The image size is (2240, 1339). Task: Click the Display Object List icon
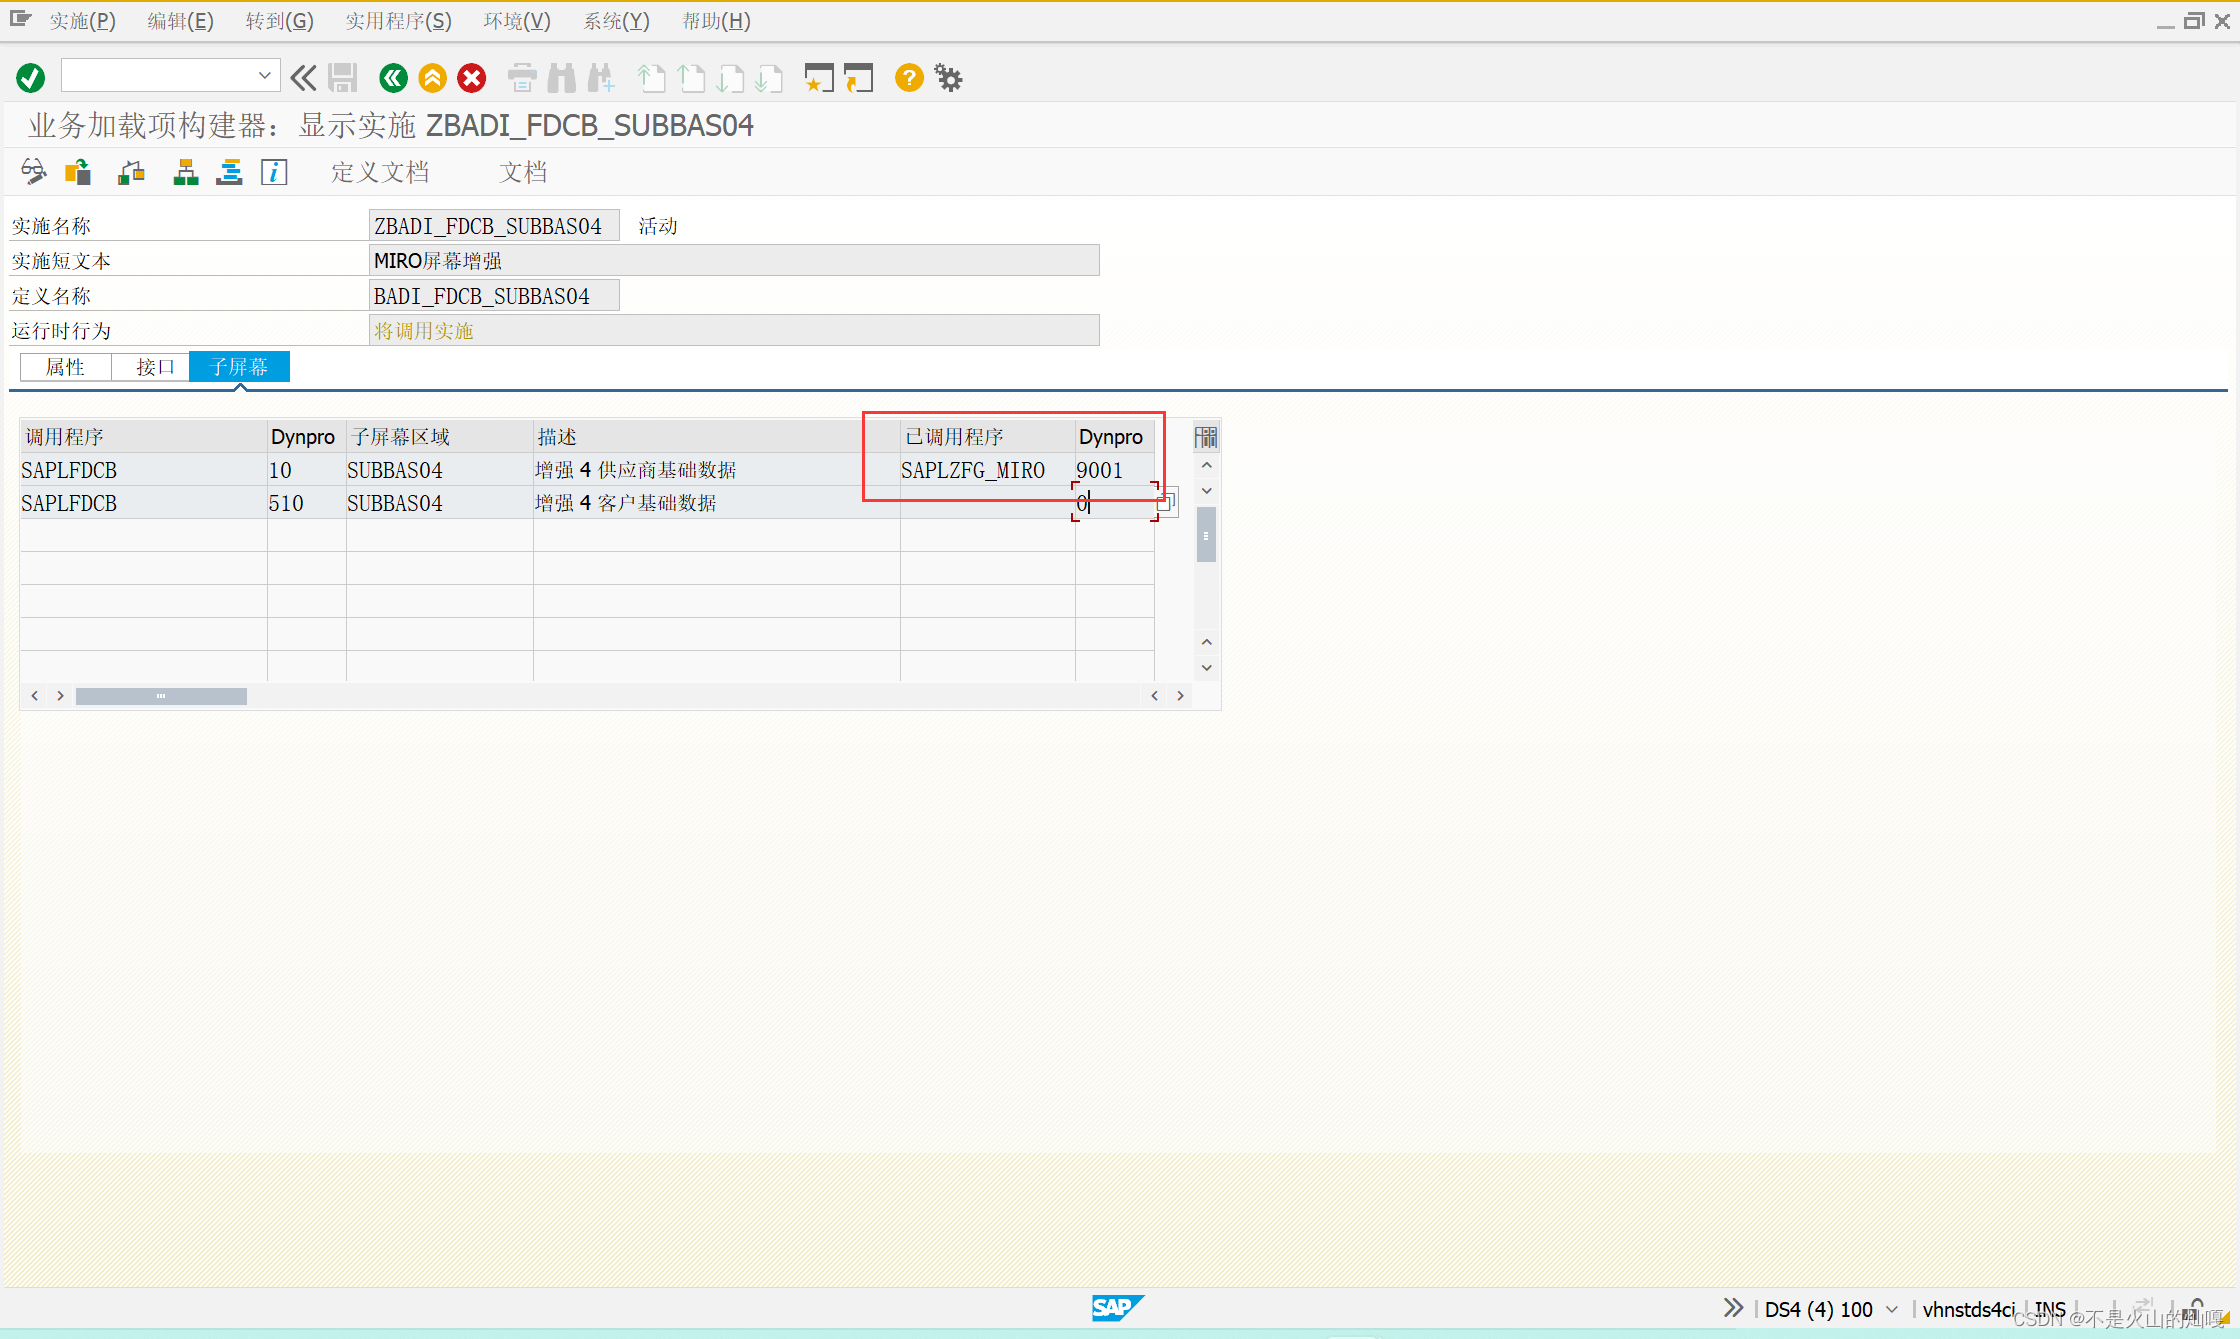point(230,172)
